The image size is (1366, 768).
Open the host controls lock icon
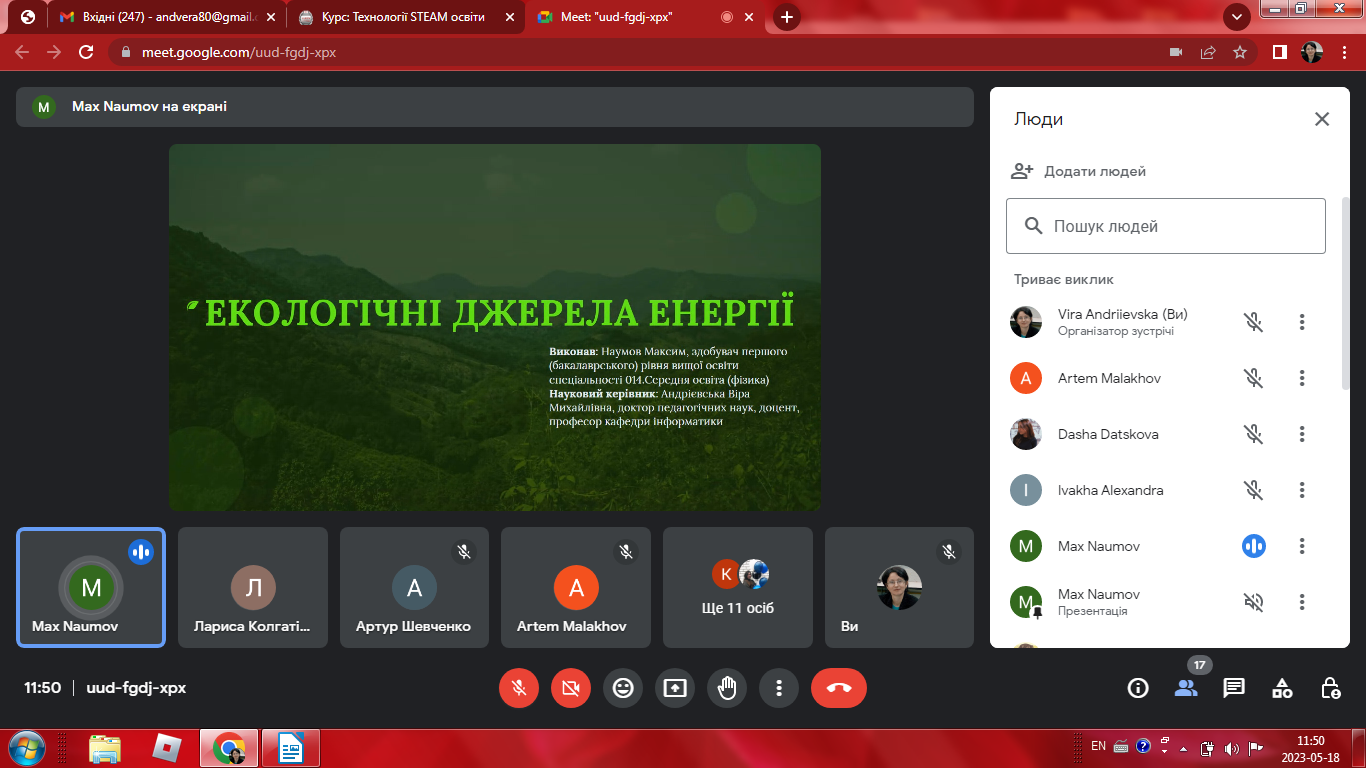1330,688
